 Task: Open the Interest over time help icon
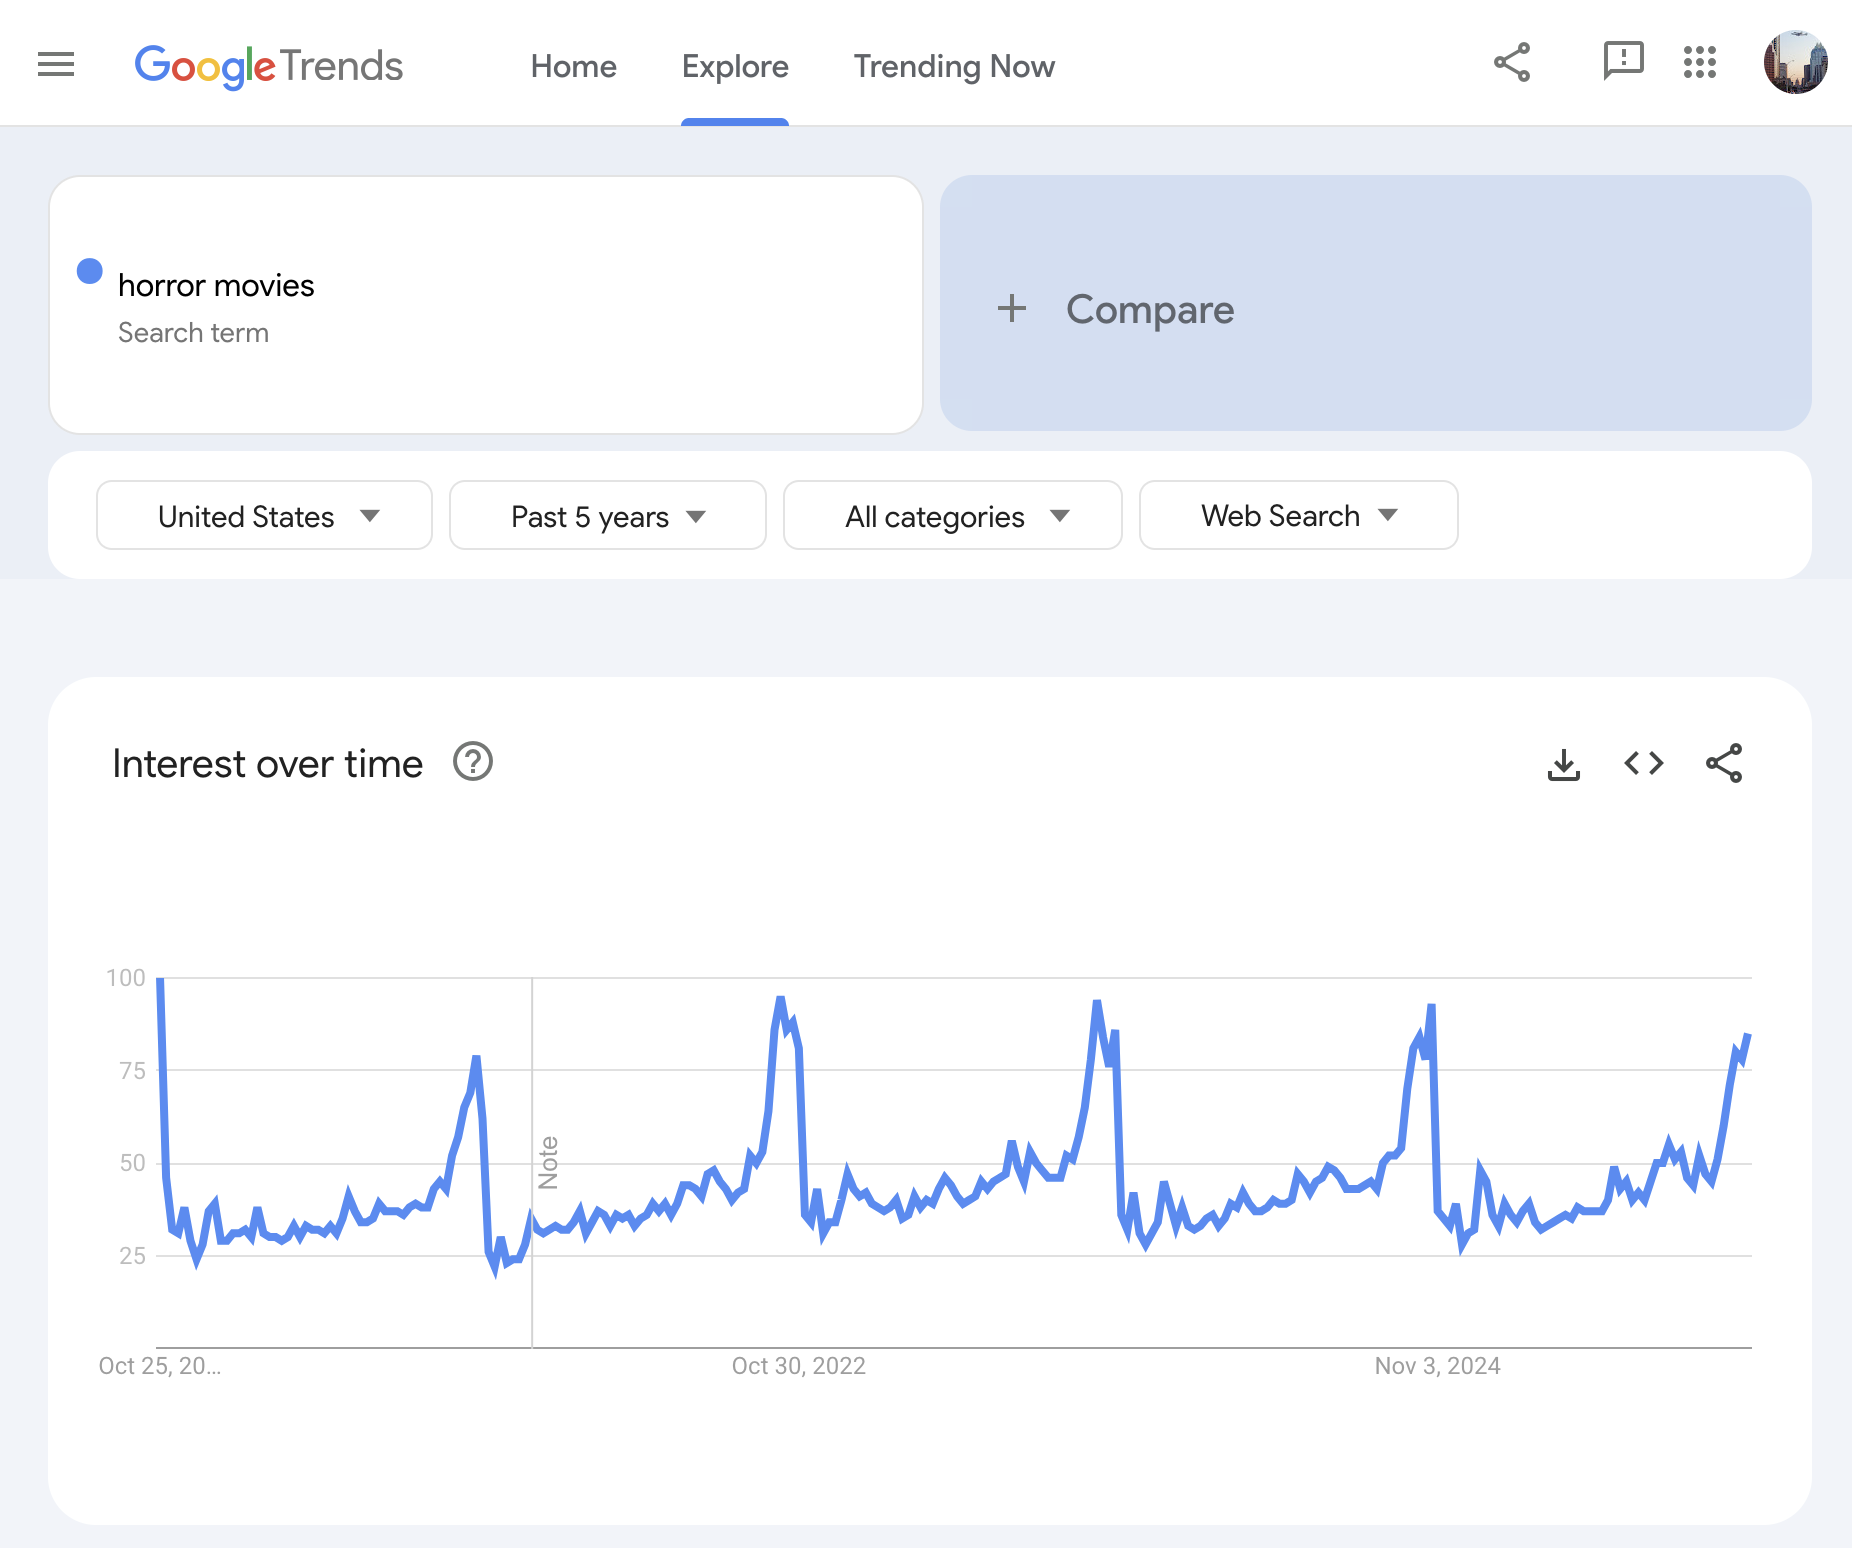pos(473,762)
